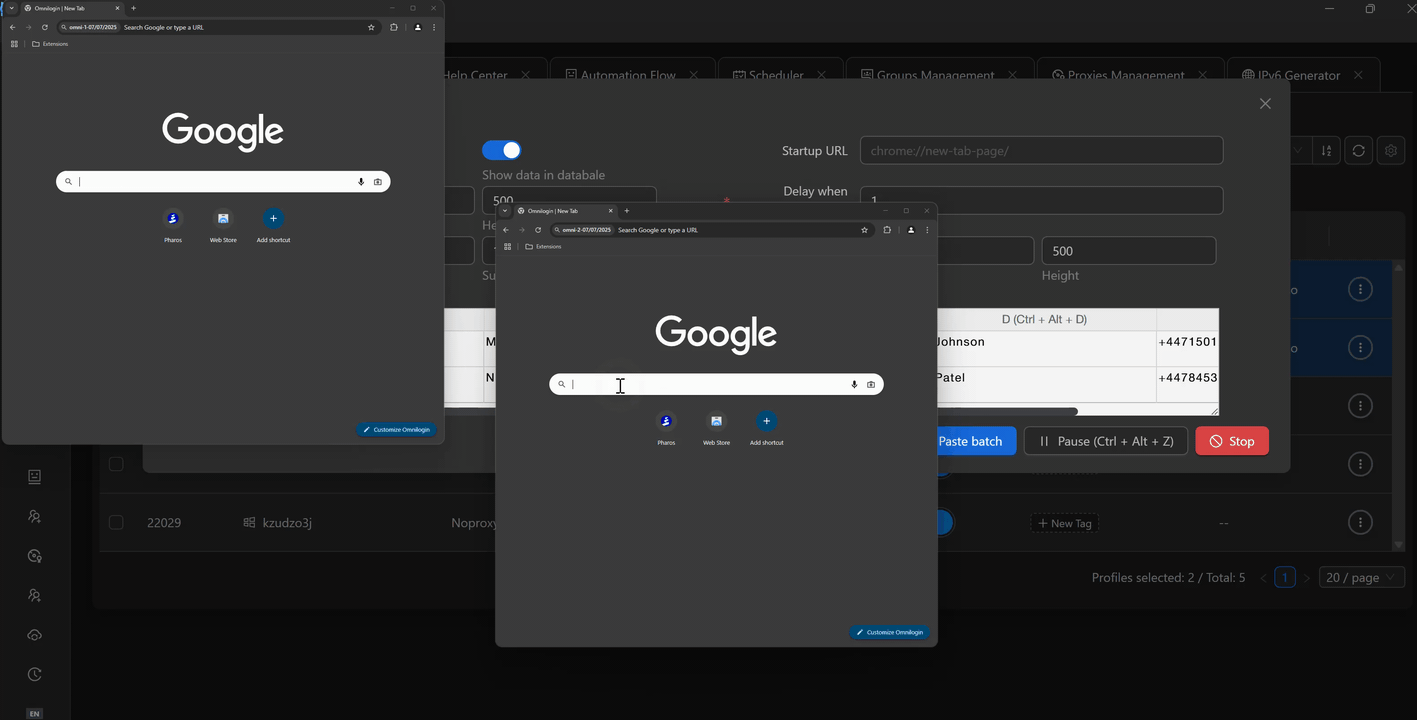Click the microphone voice search icon in omni-2 window

tap(854, 384)
